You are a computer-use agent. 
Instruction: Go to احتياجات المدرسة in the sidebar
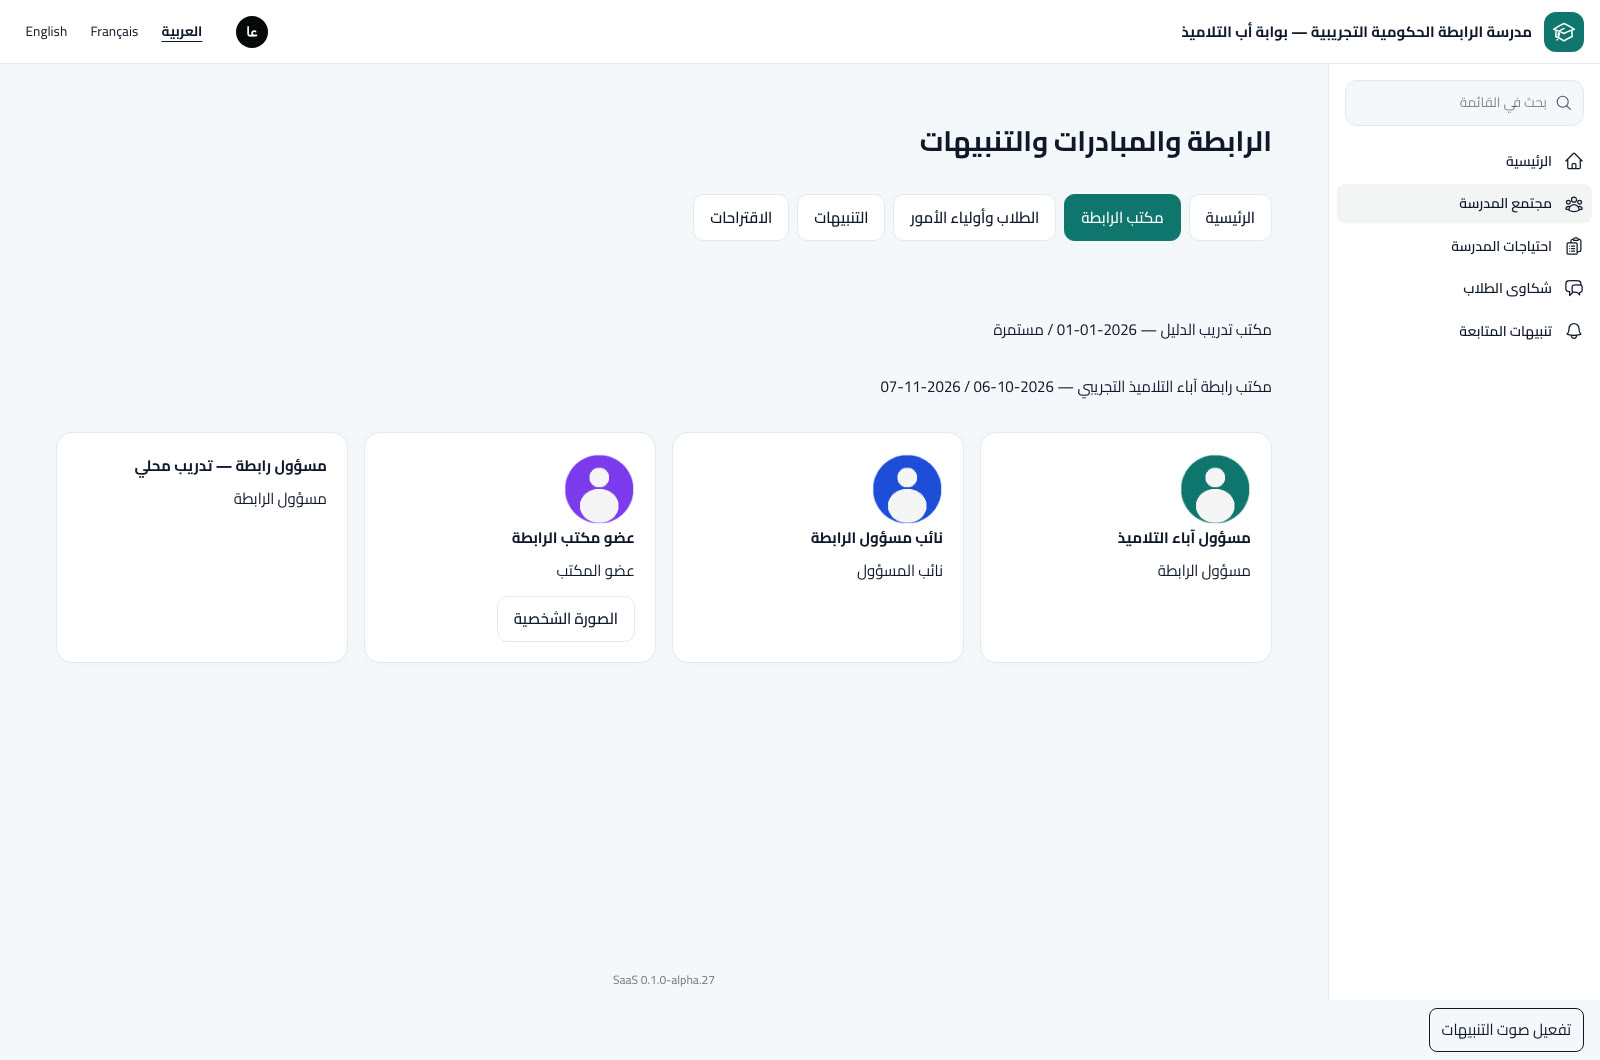1464,246
